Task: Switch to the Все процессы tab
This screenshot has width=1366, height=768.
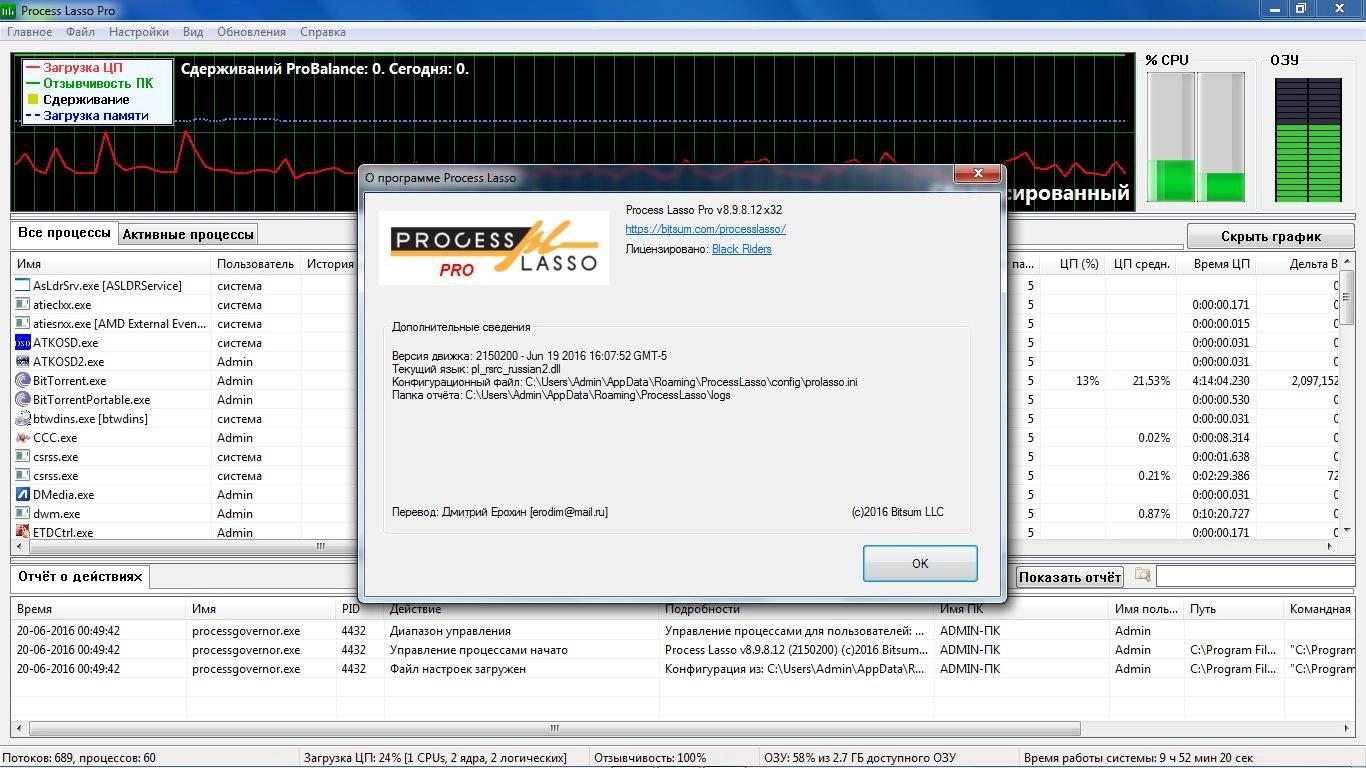Action: [64, 233]
